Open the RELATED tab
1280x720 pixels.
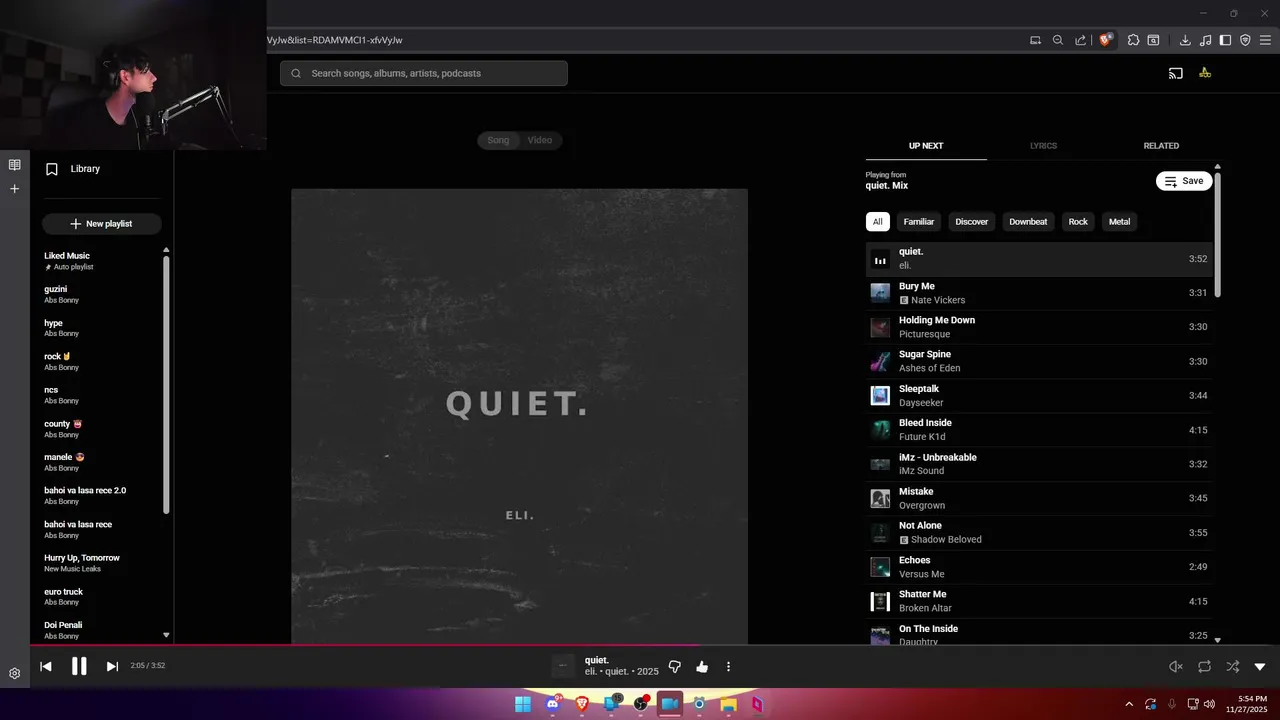(1161, 146)
